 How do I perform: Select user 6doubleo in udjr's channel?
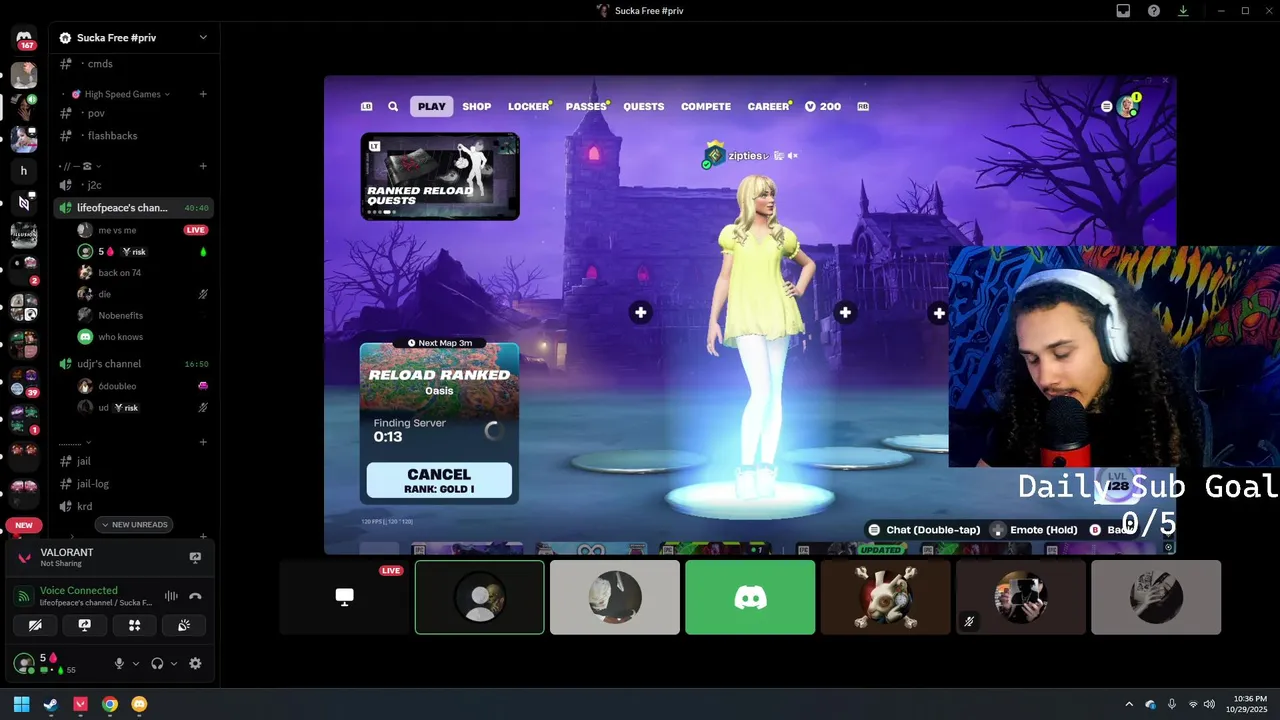[143, 386]
